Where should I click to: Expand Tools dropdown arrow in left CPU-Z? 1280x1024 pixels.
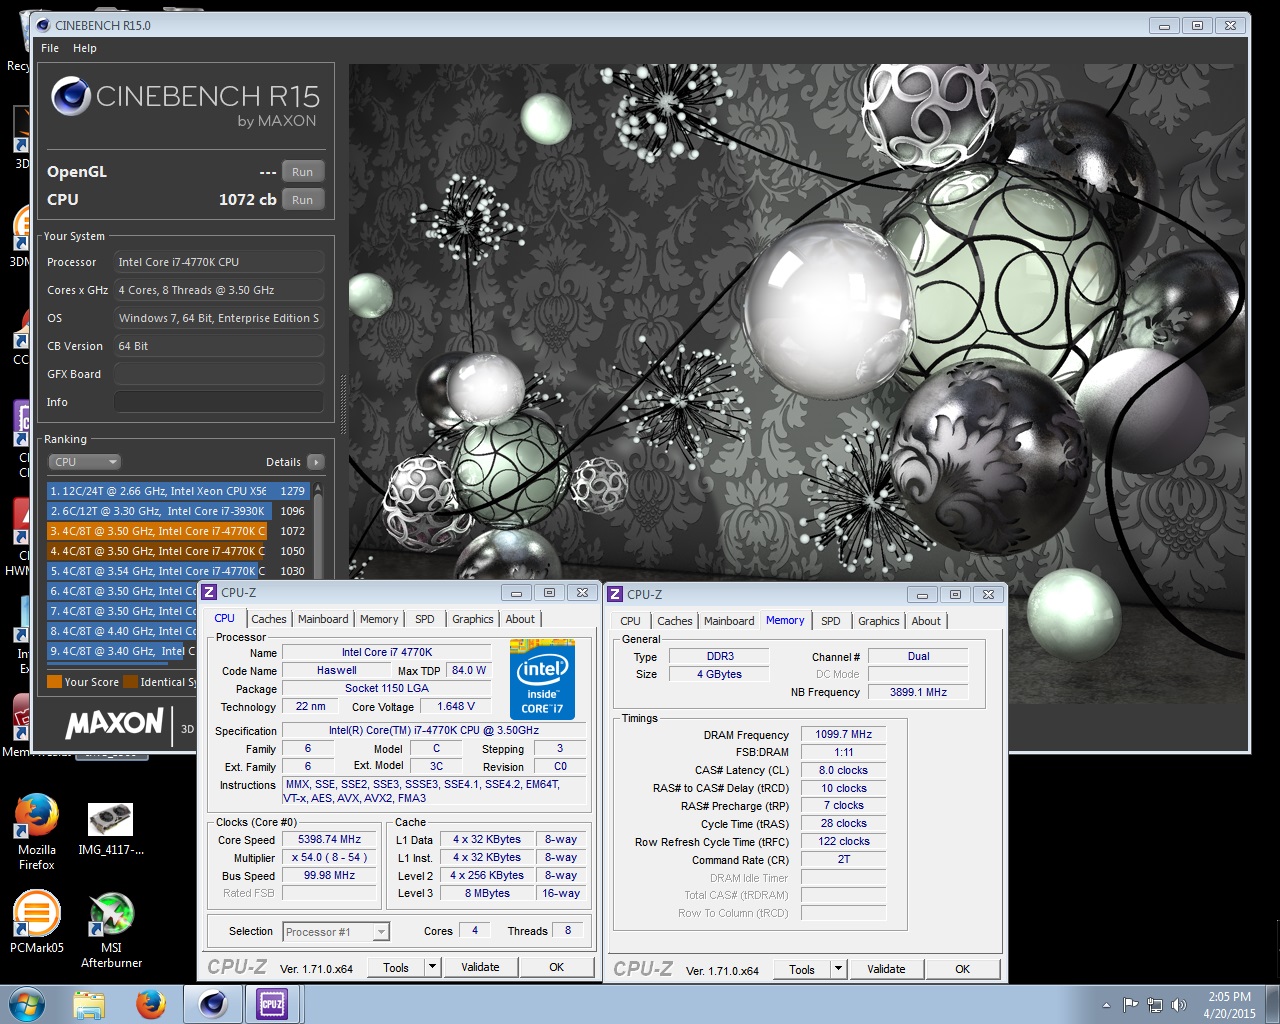[433, 967]
